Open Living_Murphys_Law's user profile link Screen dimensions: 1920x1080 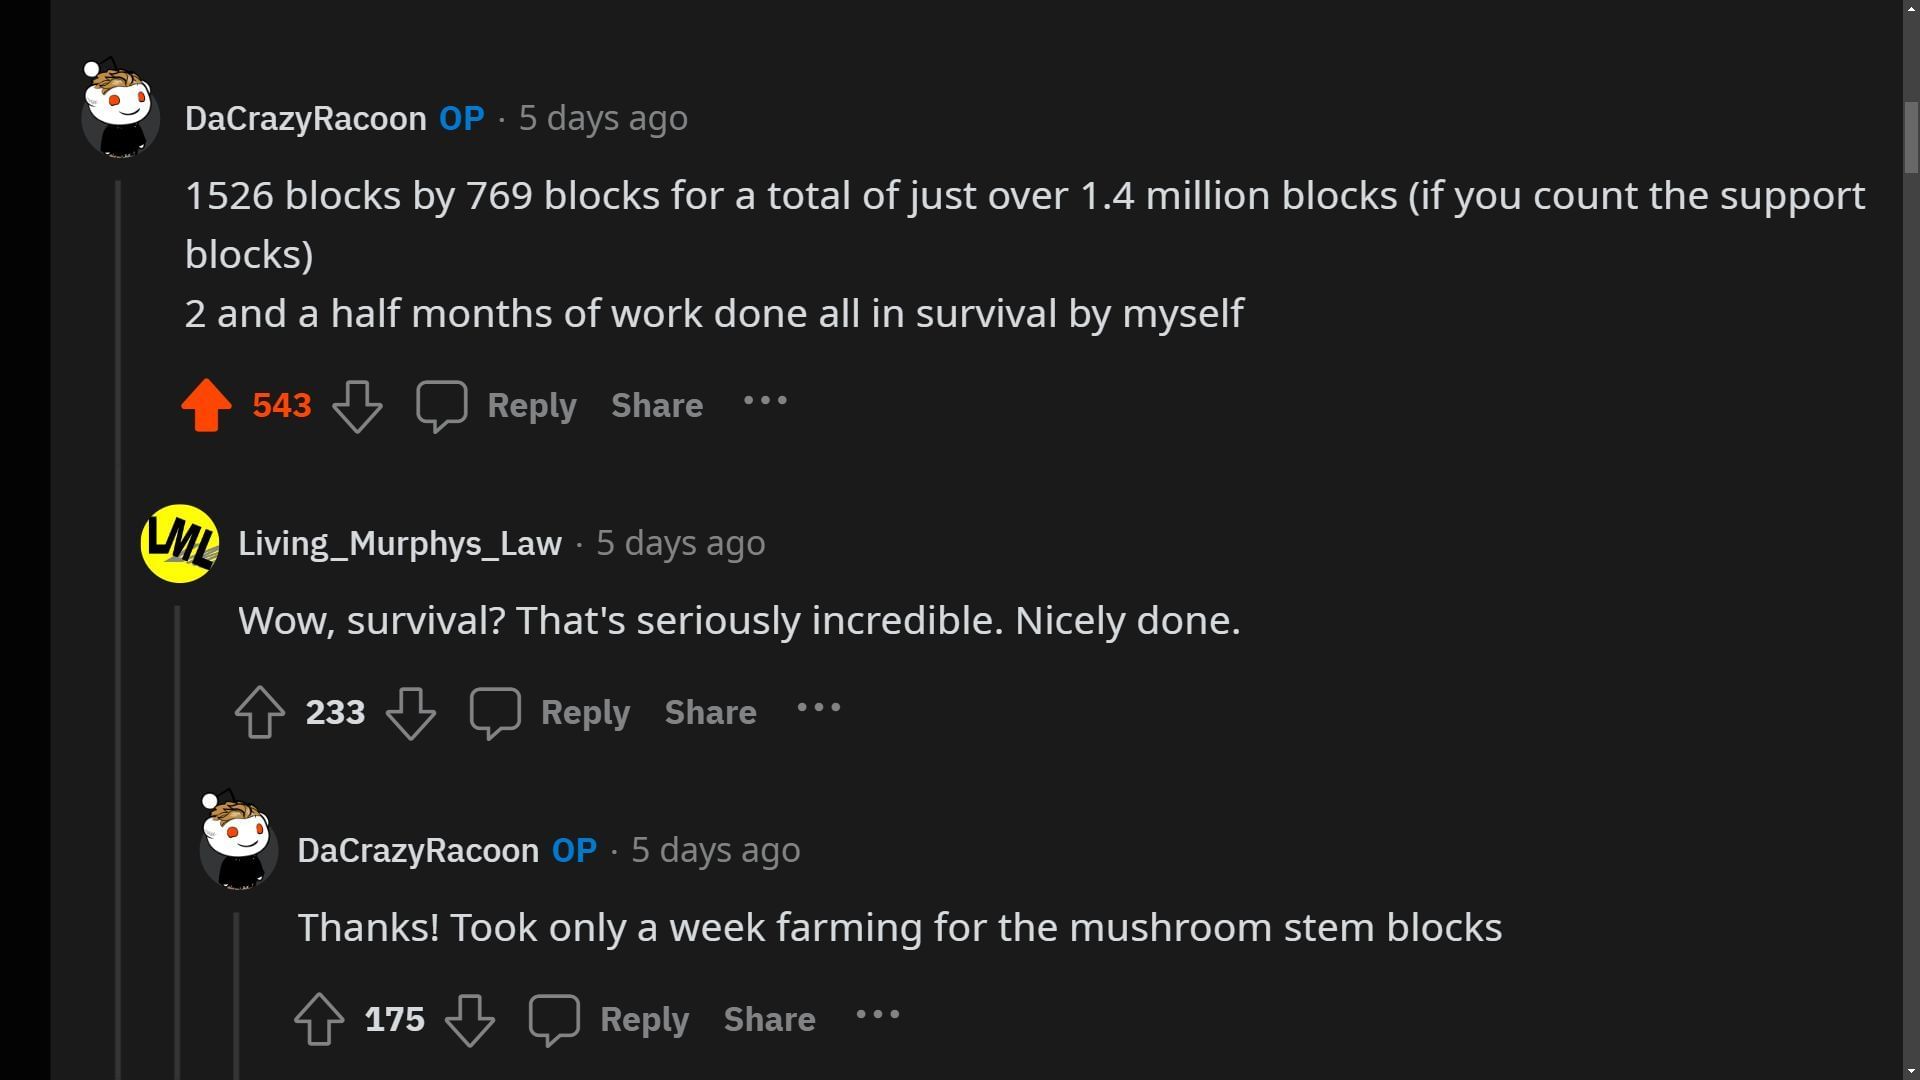399,543
